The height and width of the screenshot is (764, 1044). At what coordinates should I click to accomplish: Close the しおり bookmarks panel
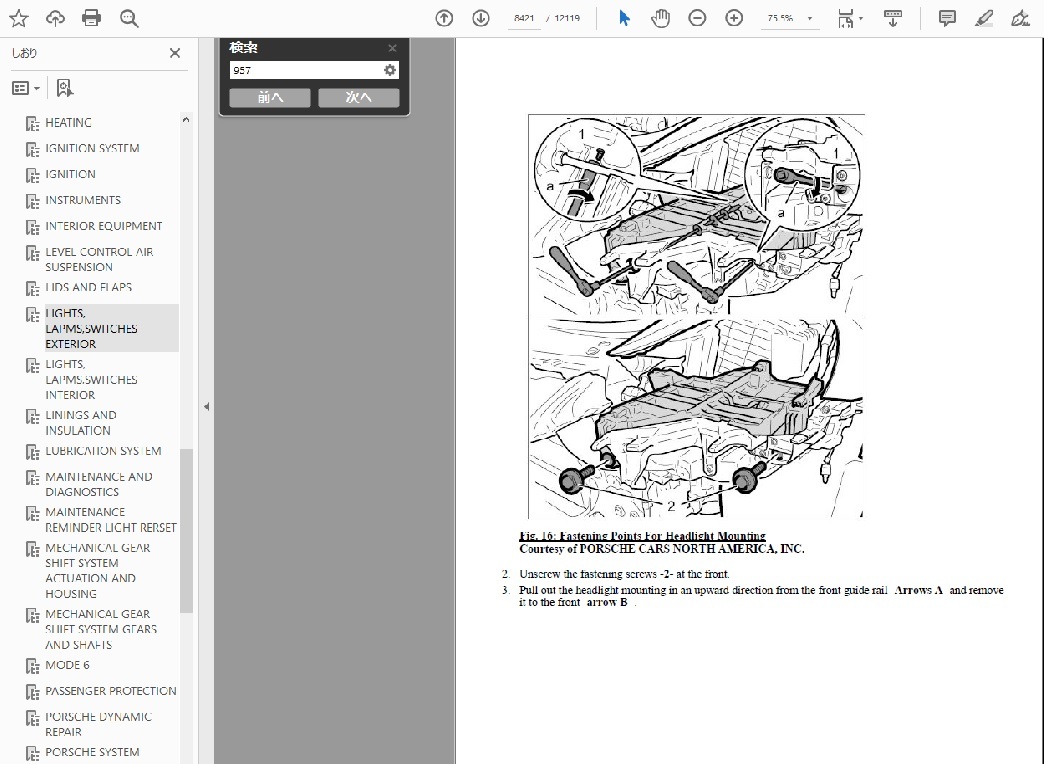pyautogui.click(x=175, y=54)
